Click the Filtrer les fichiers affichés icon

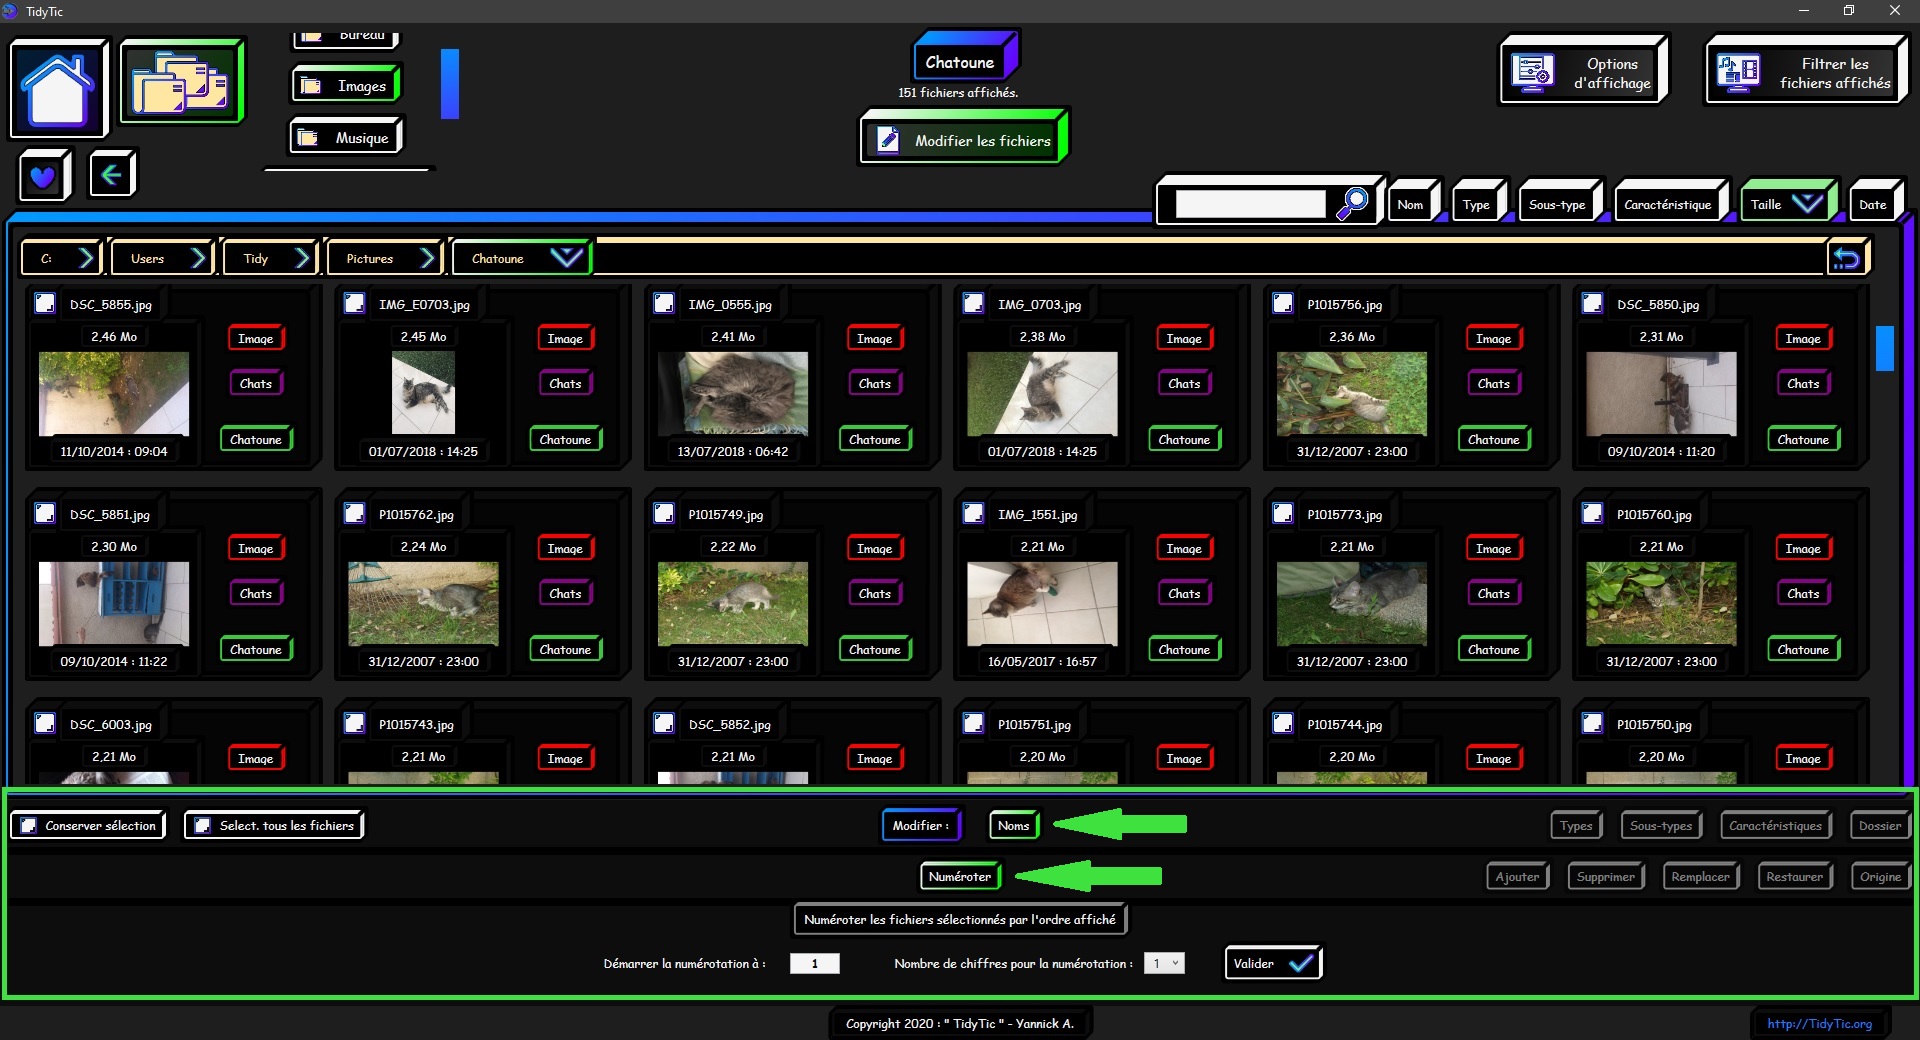[x=1738, y=72]
